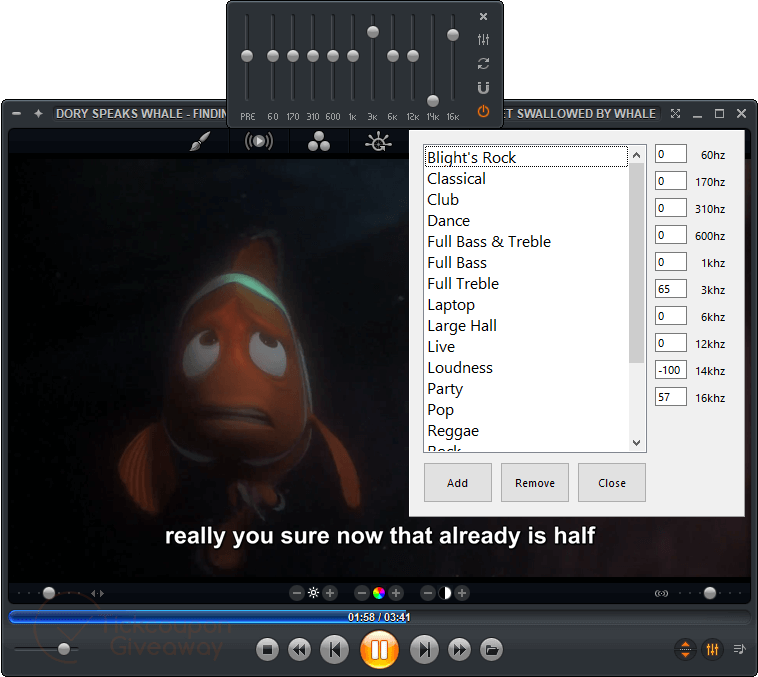
Task: Decrease saturation with the minus button
Action: click(362, 593)
